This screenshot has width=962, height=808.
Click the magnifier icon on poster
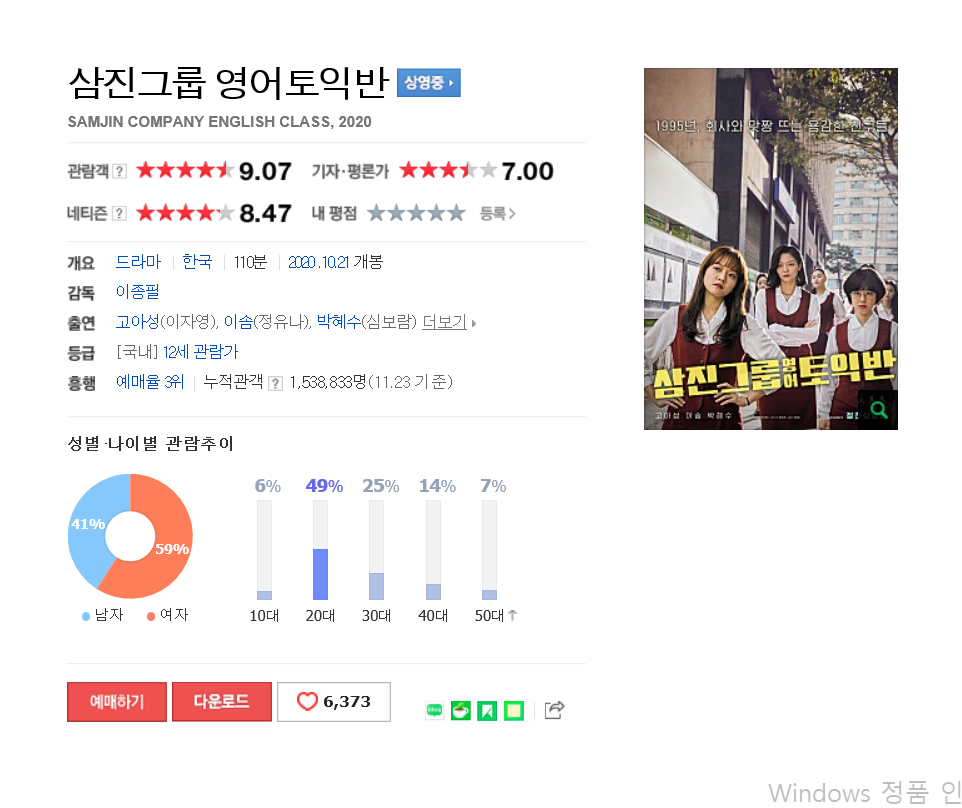coord(878,409)
